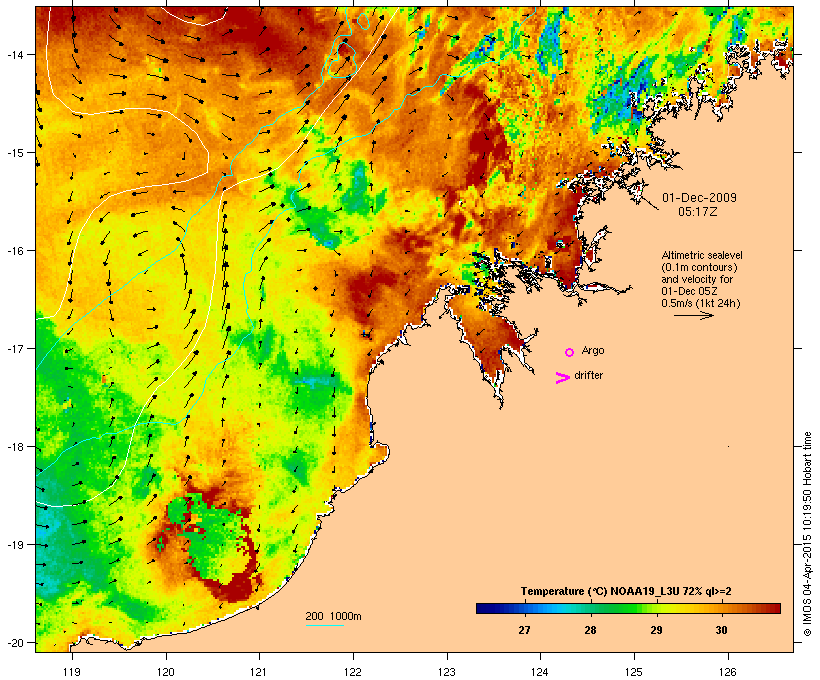Click the '126' longitude axis label
Image resolution: width=820 pixels, height=680 pixels.
click(x=727, y=672)
